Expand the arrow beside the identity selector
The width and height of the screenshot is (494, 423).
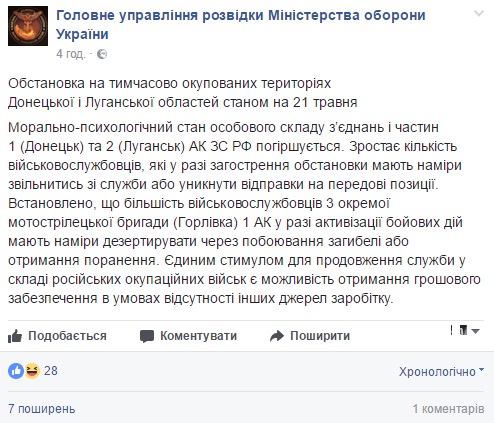coord(476,331)
